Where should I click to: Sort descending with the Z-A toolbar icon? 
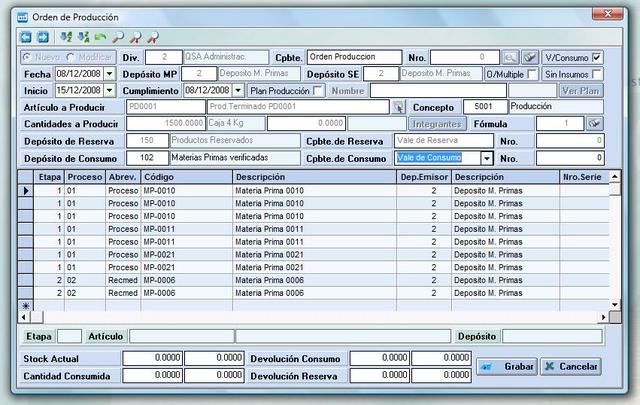(84, 38)
